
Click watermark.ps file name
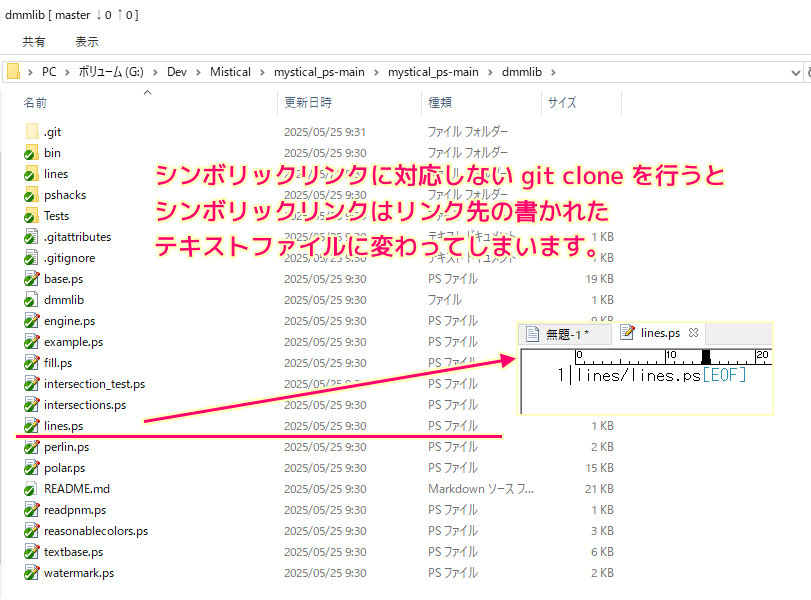pos(79,573)
